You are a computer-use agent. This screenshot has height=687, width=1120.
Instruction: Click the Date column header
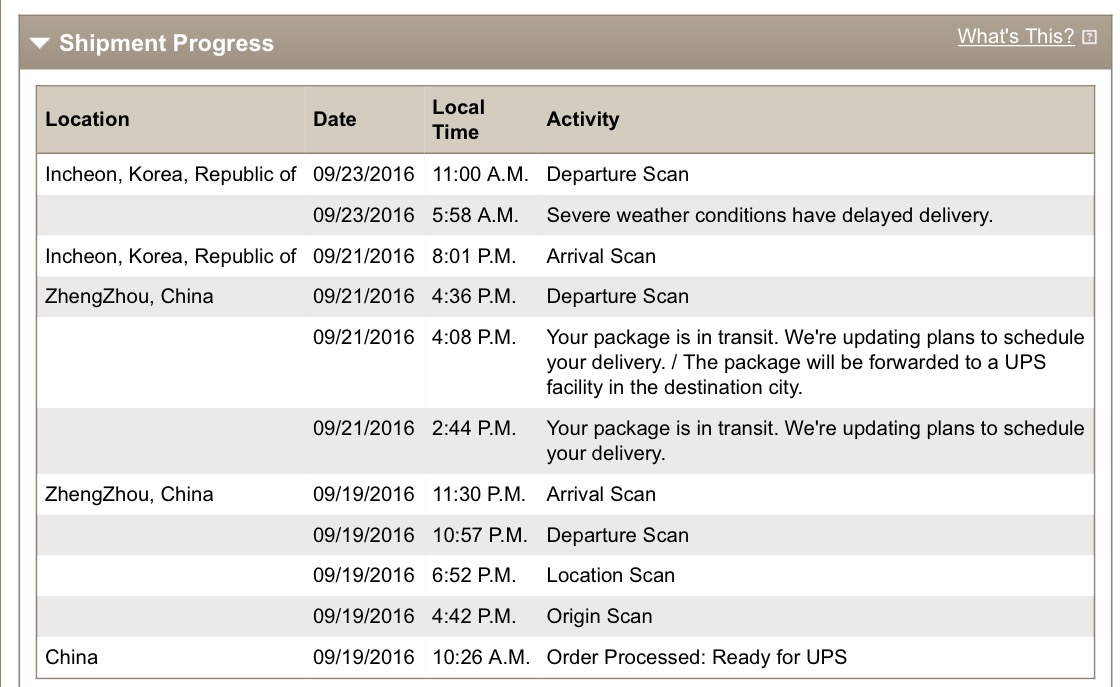point(334,119)
